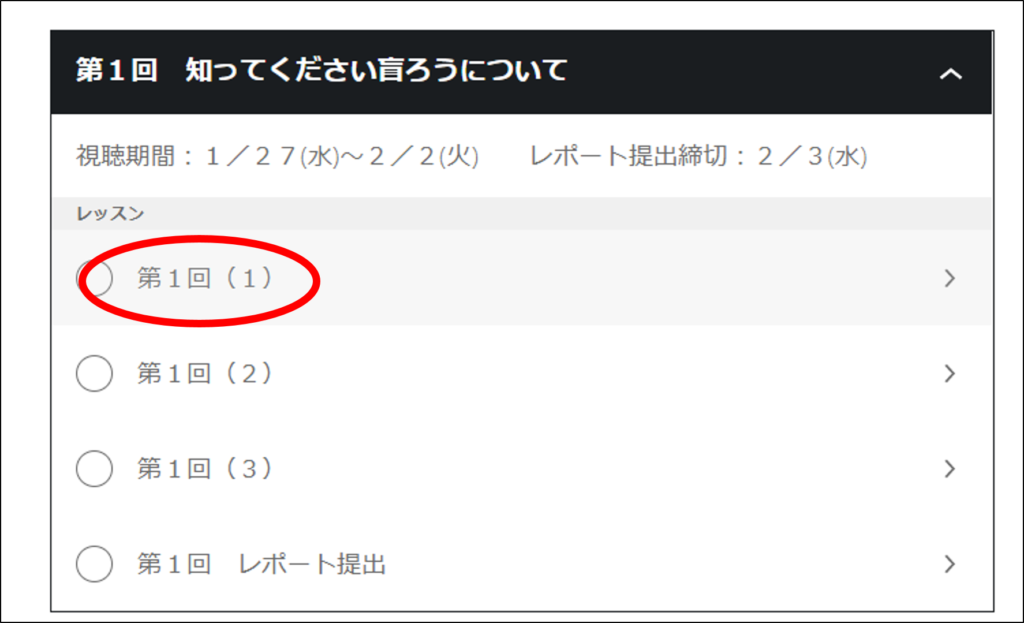The image size is (1024, 623).
Task: Toggle the circle next to レポート提出
Action: point(94,564)
